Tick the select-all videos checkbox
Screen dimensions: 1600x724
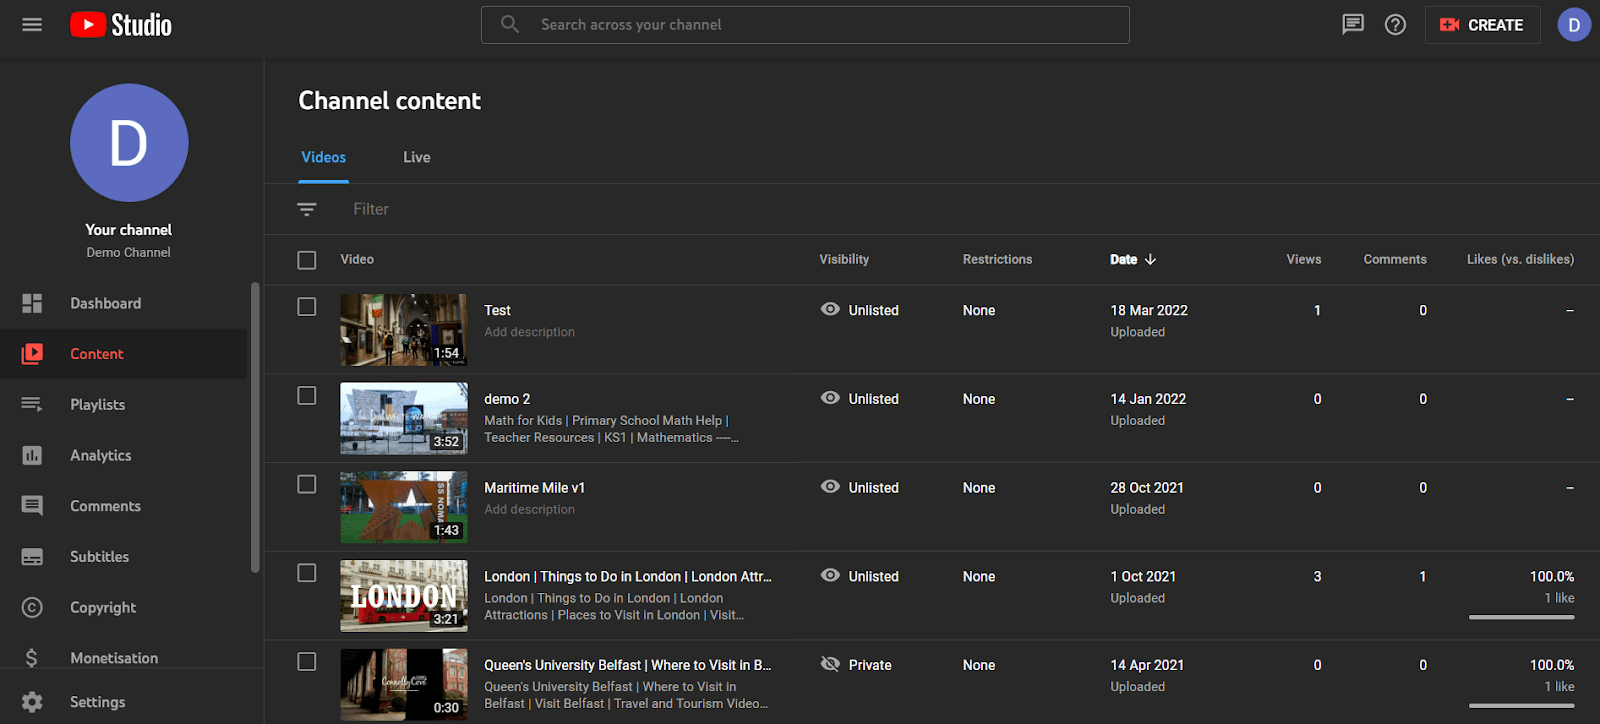[307, 260]
